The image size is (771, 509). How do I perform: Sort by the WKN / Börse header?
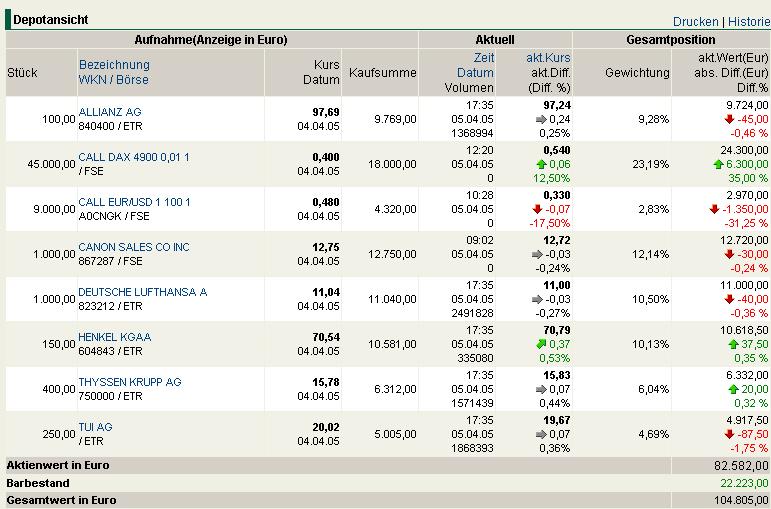point(113,79)
